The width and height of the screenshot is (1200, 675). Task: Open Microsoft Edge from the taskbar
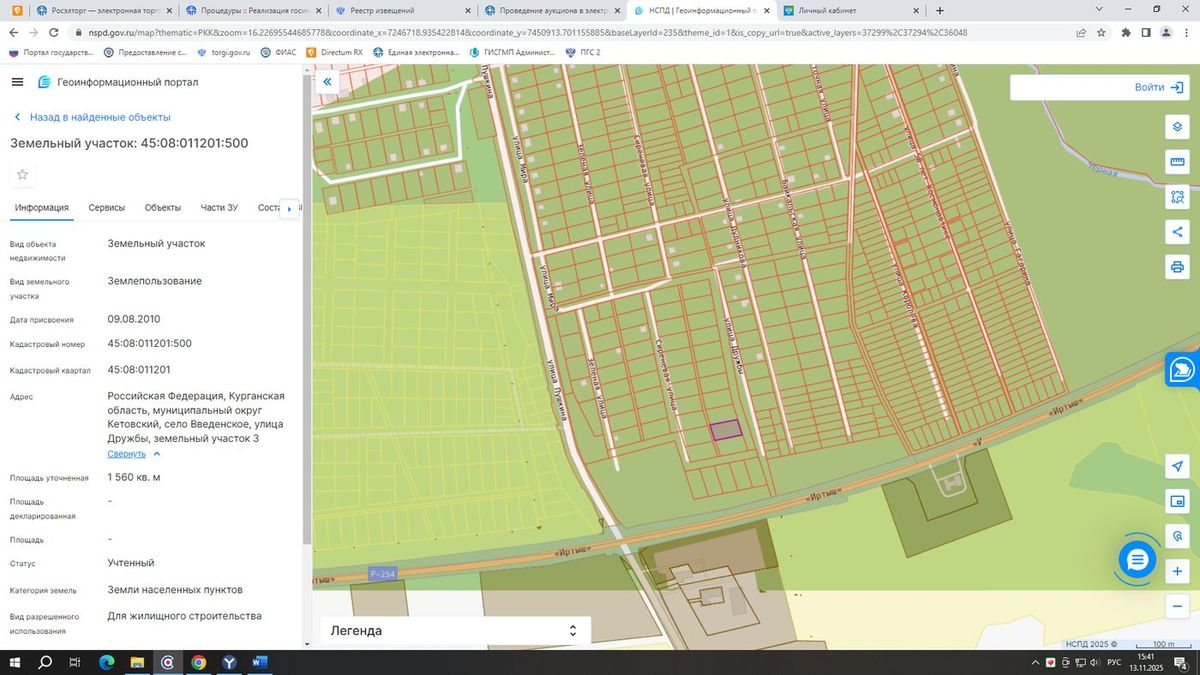click(107, 662)
